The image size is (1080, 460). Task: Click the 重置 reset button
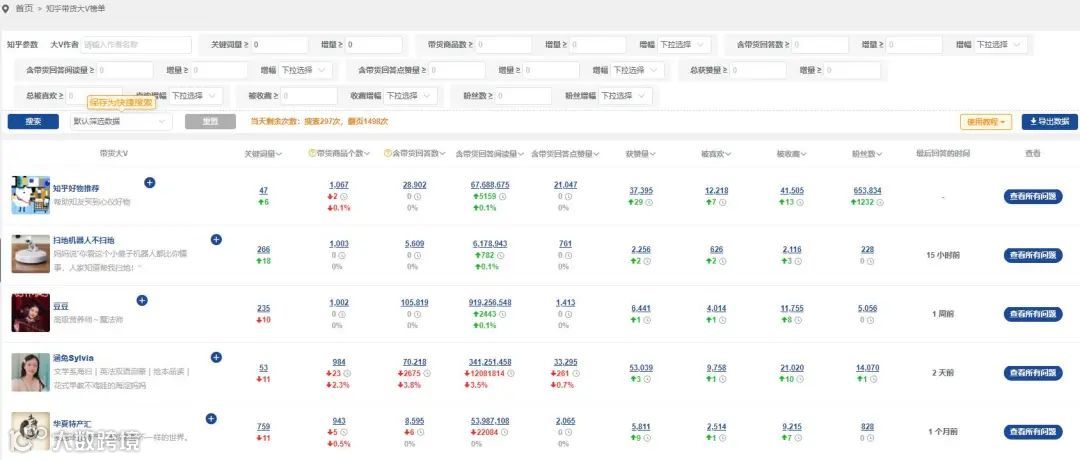pyautogui.click(x=210, y=121)
